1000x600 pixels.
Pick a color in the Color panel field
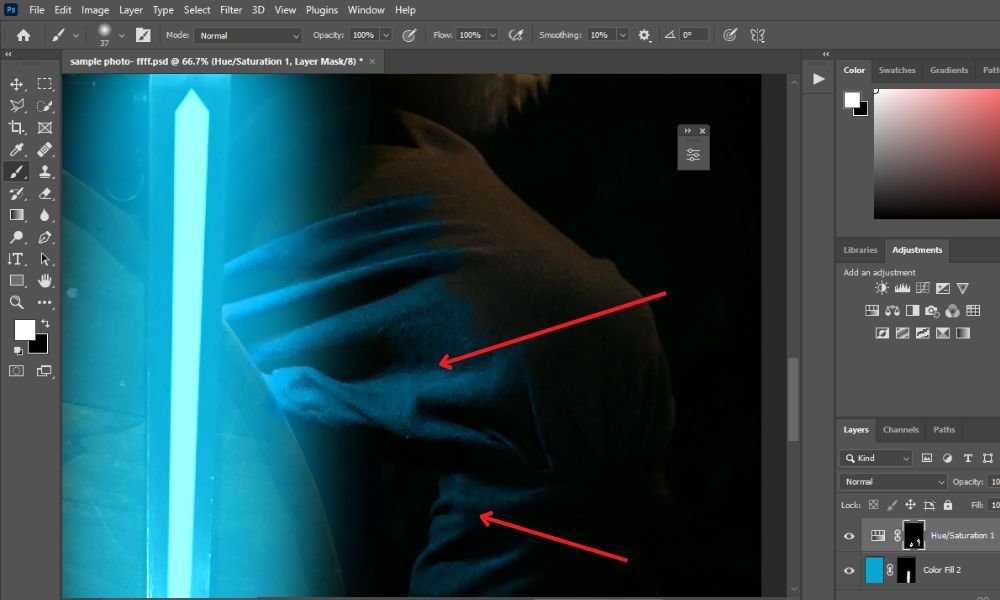(x=937, y=154)
